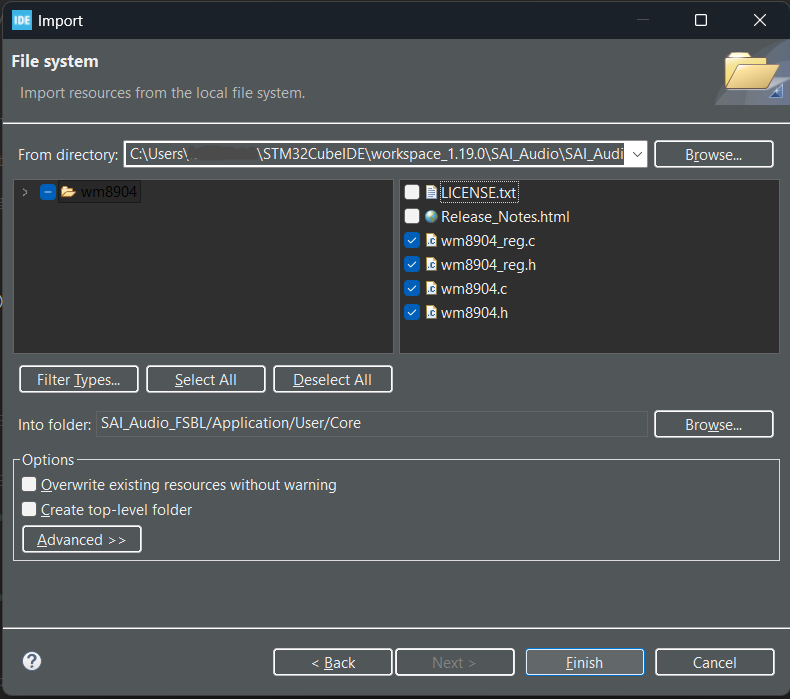
Task: Browse for the Into folder destination
Action: pyautogui.click(x=714, y=424)
